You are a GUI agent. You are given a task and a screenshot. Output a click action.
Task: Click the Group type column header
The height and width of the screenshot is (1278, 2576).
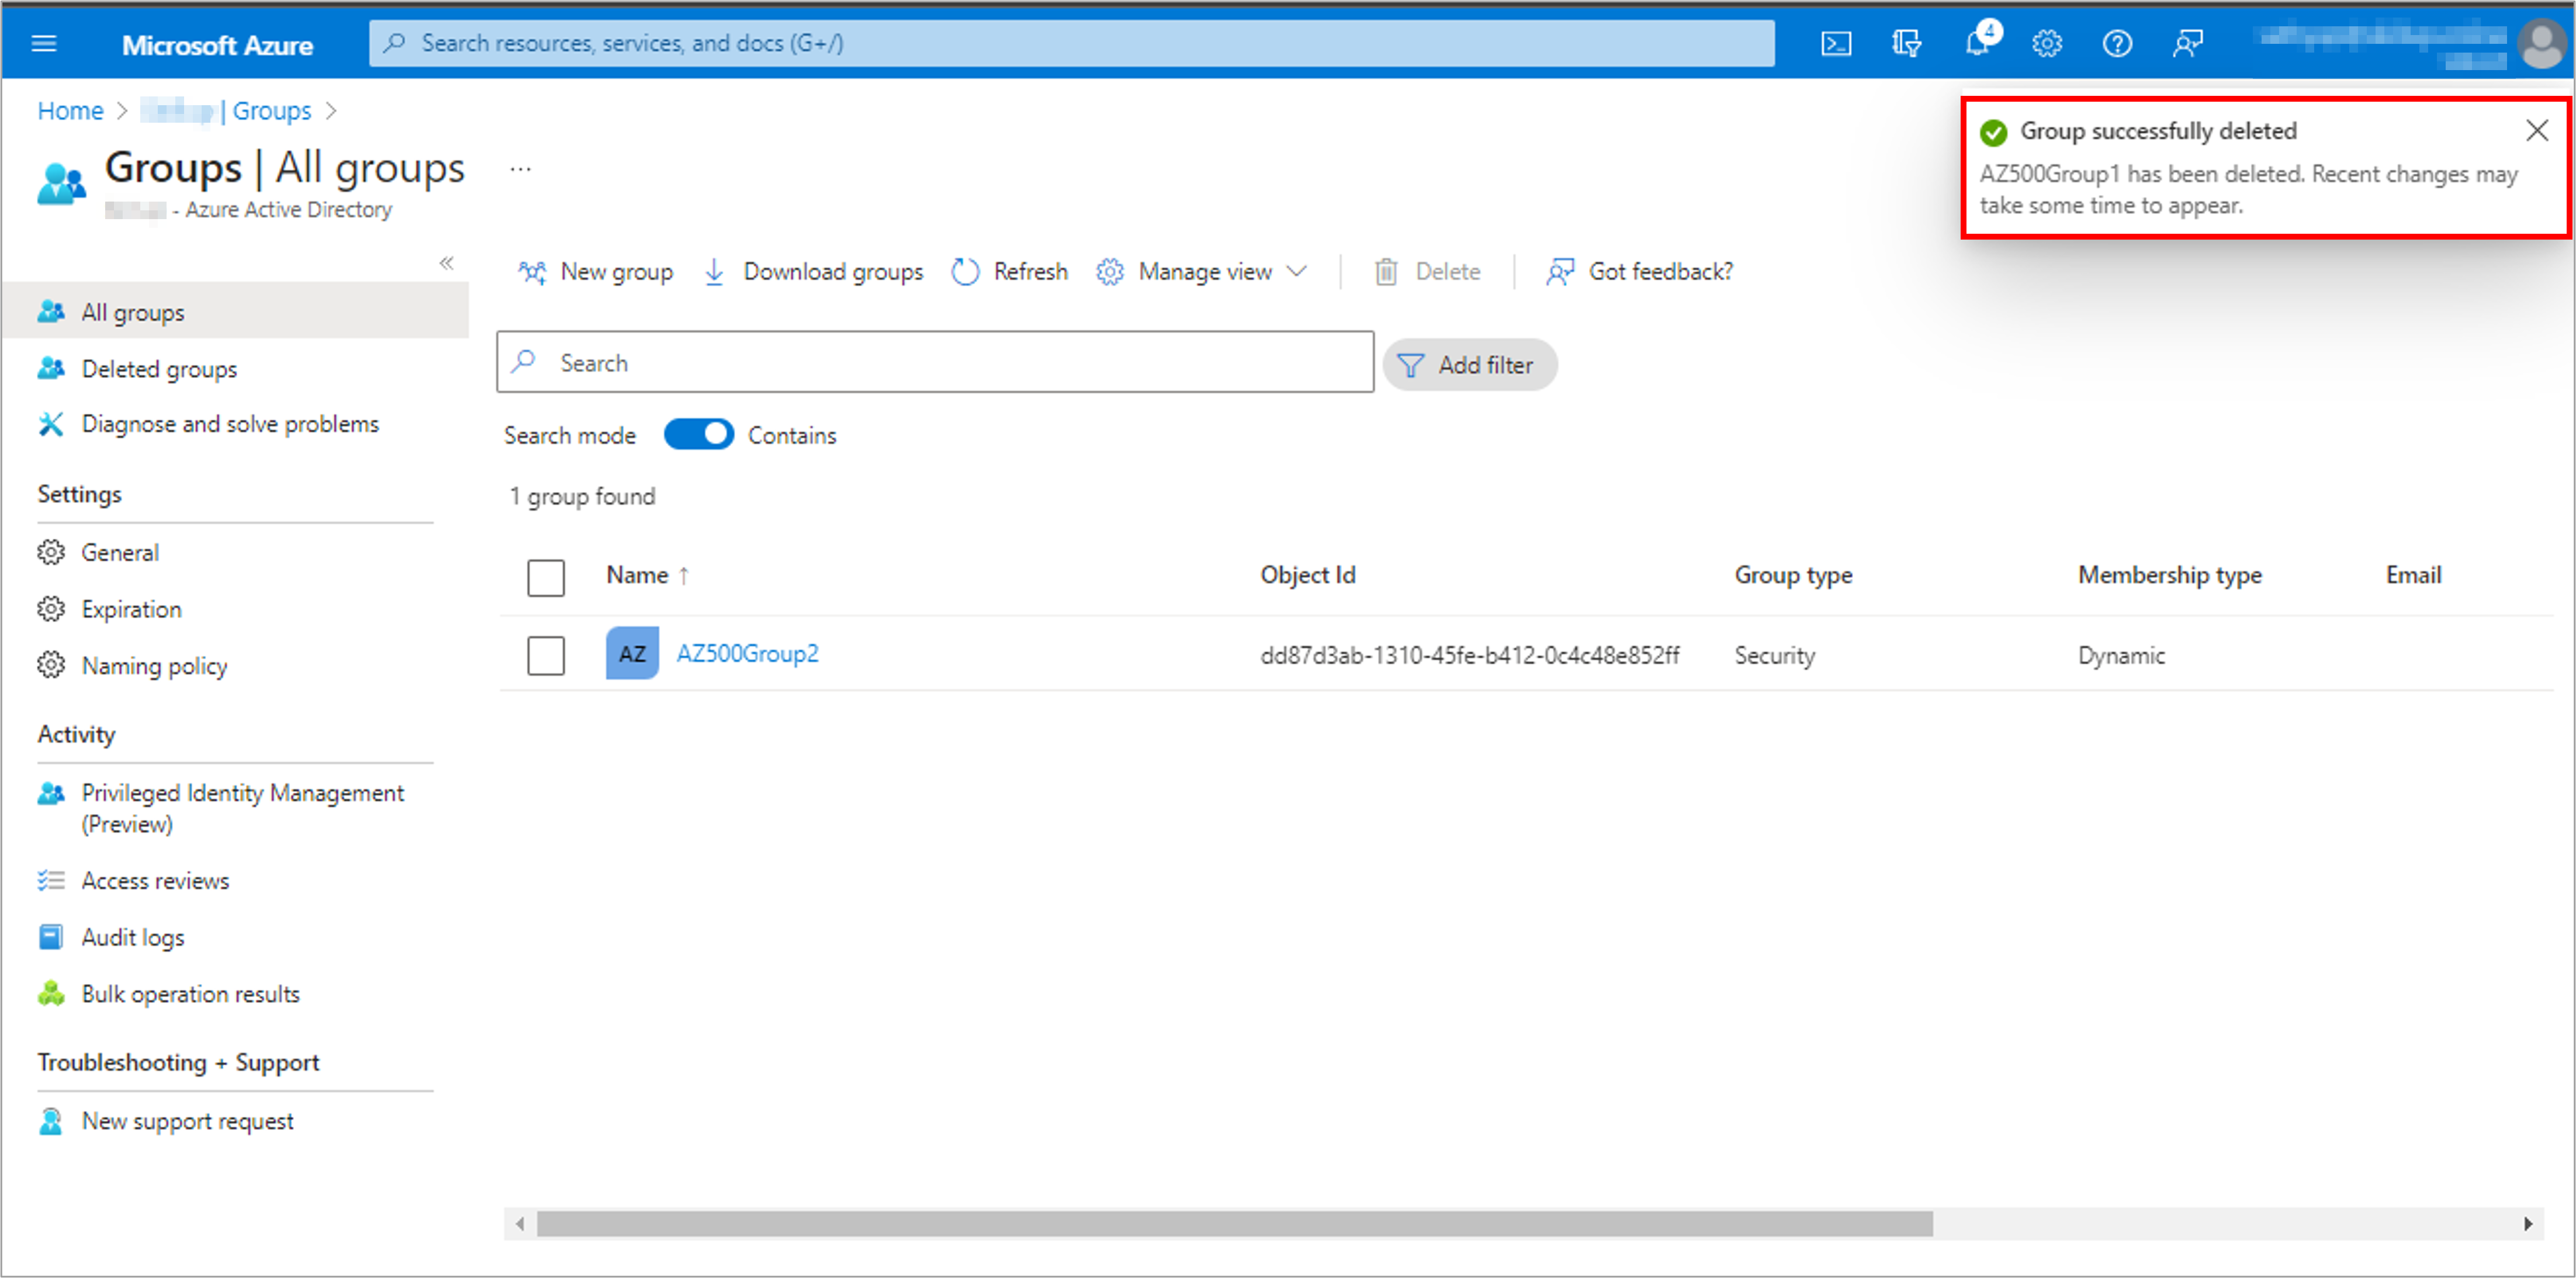point(1793,575)
